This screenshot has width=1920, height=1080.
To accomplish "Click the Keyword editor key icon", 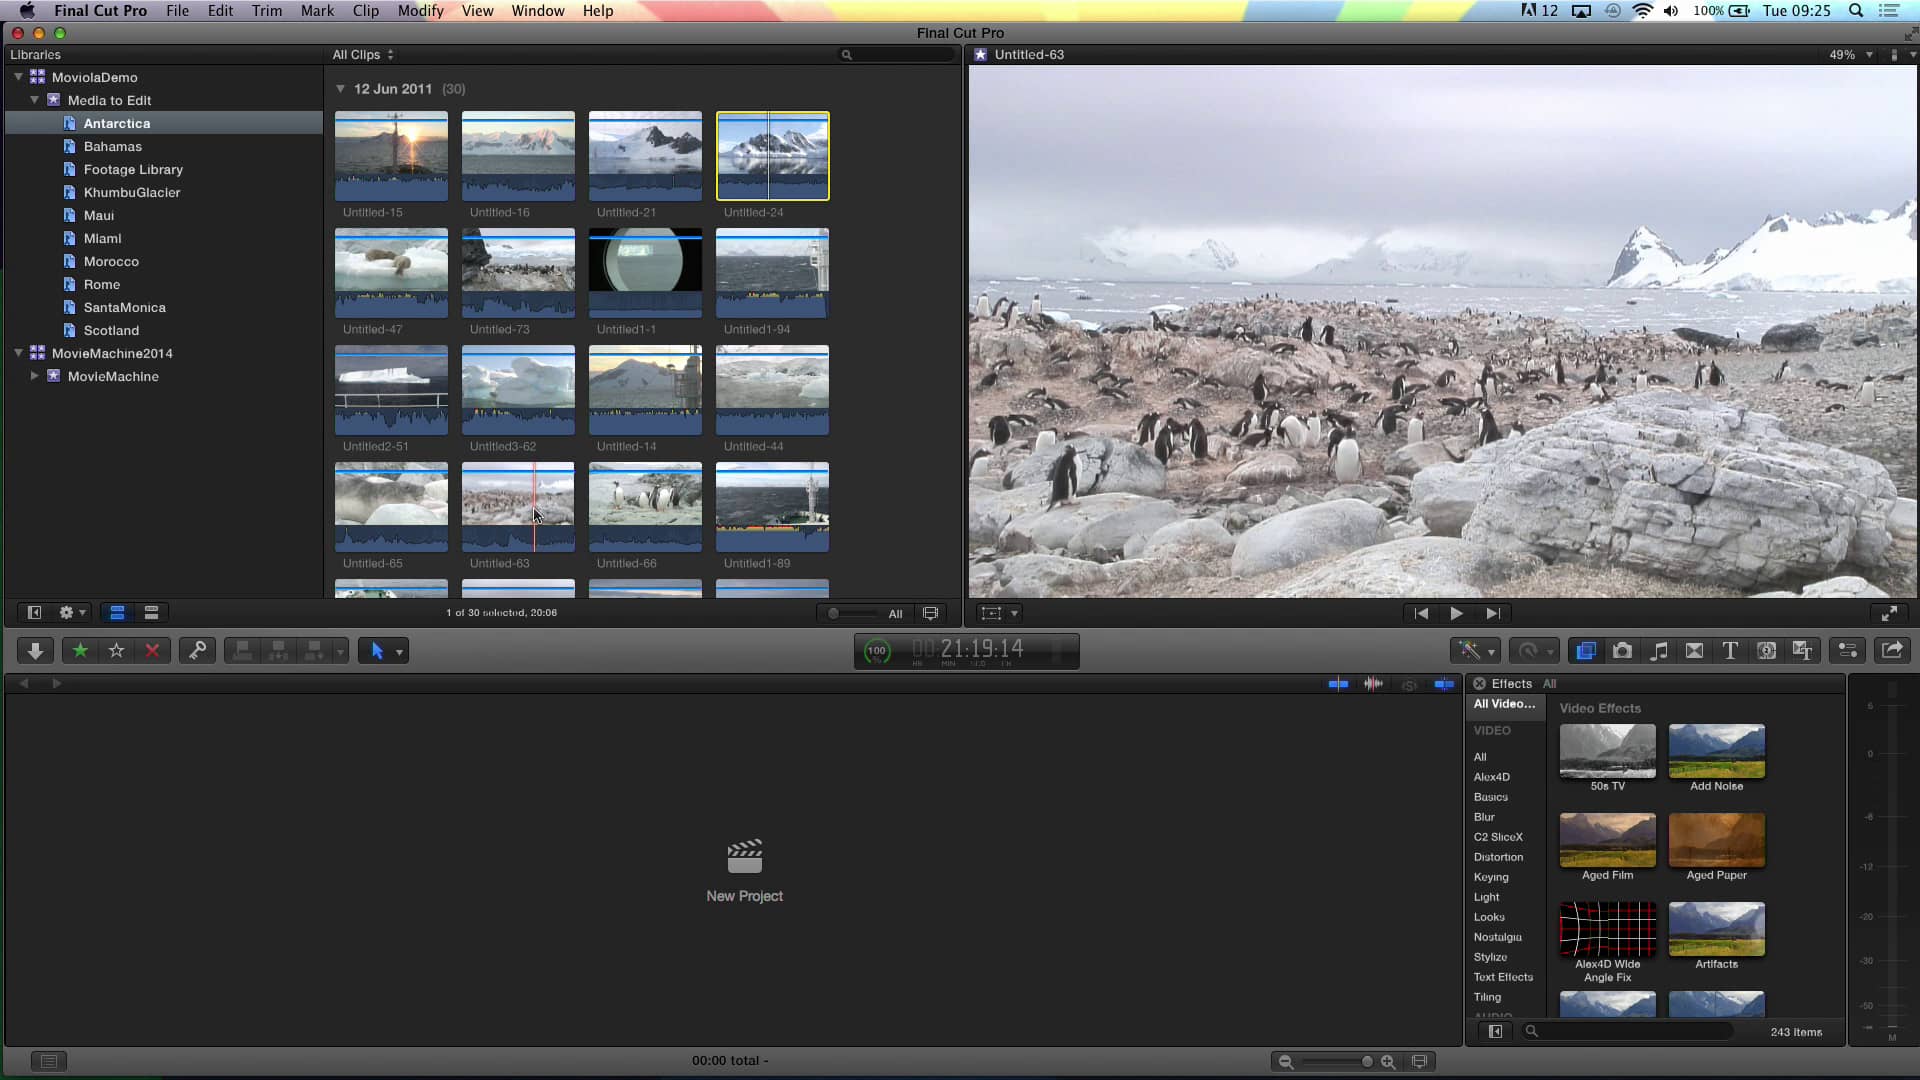I will 197,650.
